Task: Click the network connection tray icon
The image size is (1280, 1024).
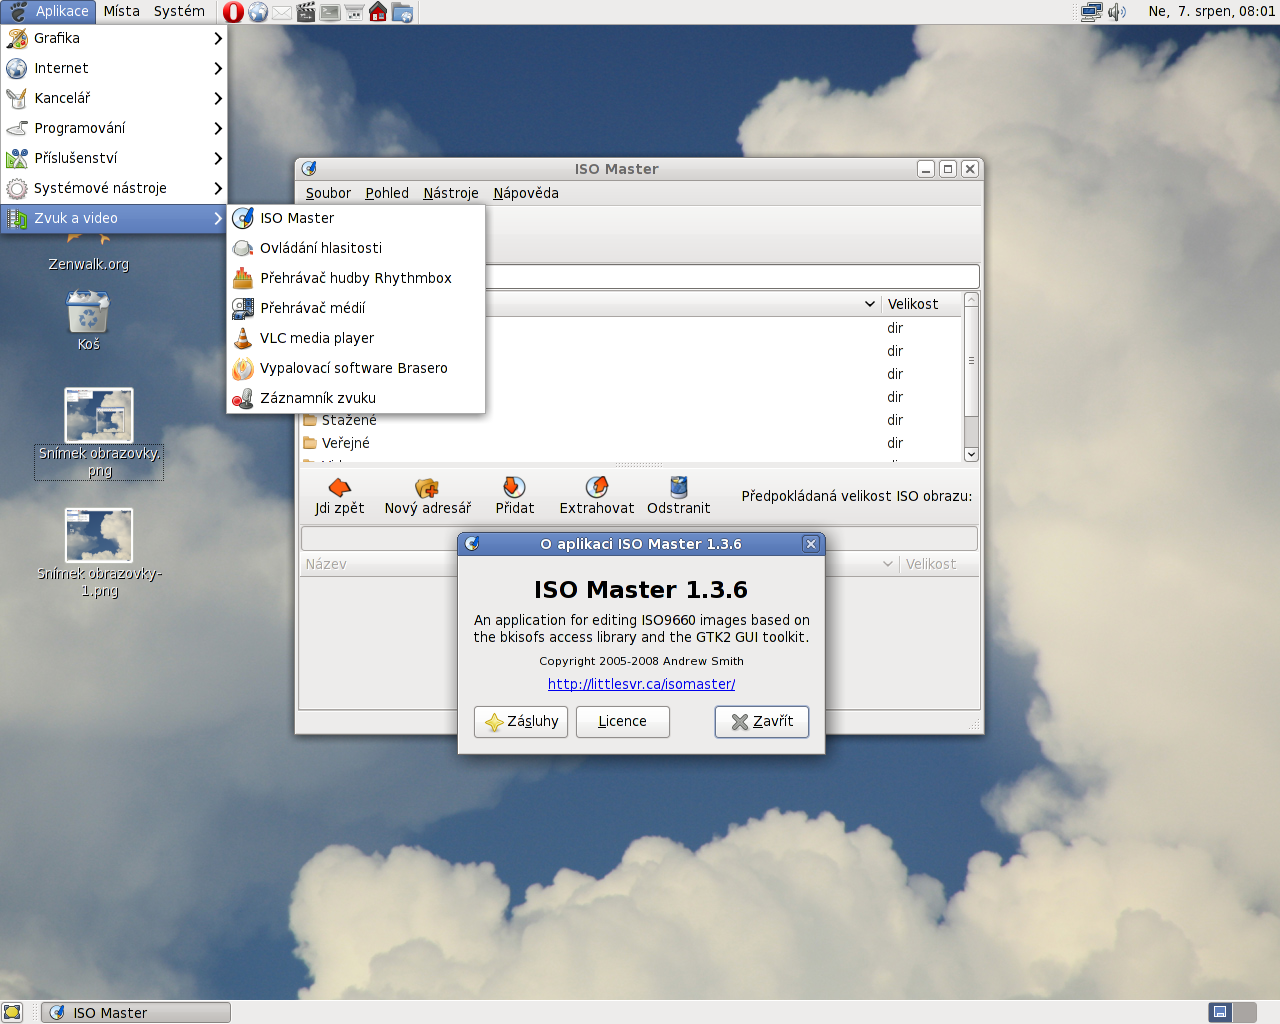Action: click(x=1092, y=12)
